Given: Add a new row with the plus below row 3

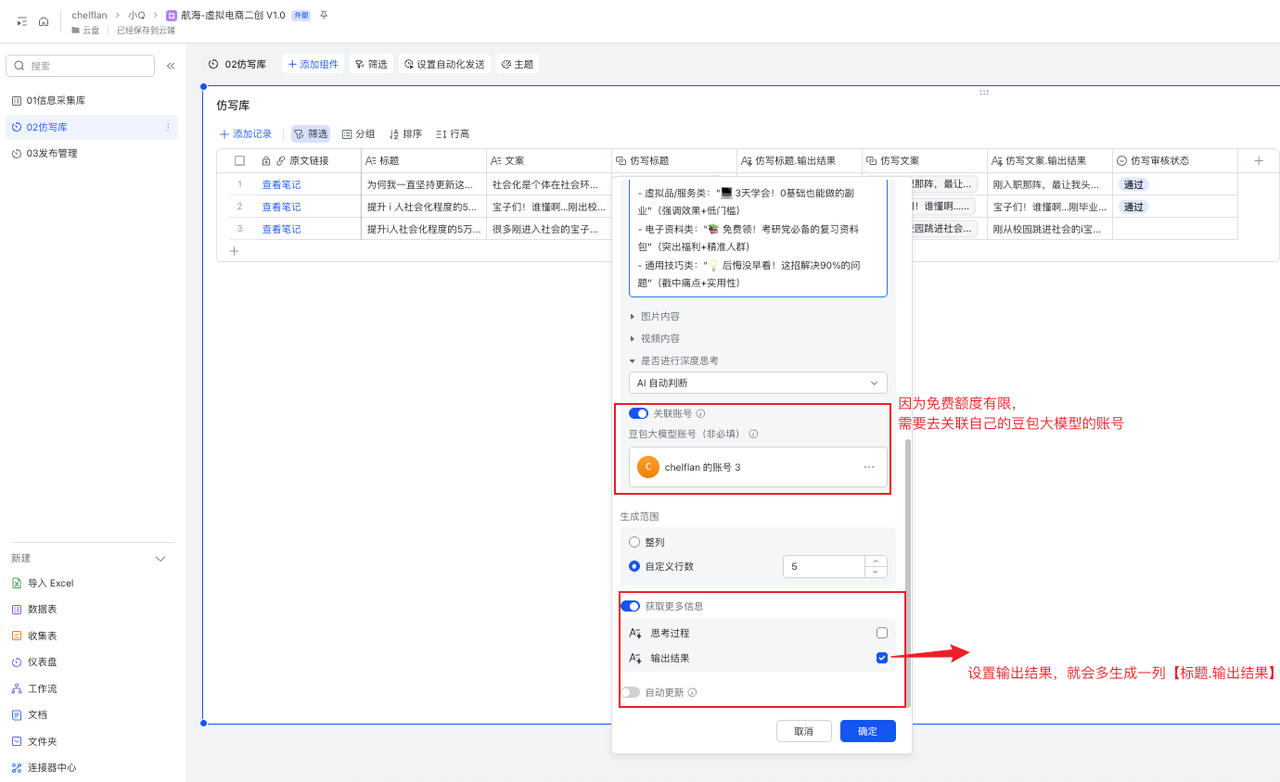Looking at the screenshot, I should [x=234, y=251].
